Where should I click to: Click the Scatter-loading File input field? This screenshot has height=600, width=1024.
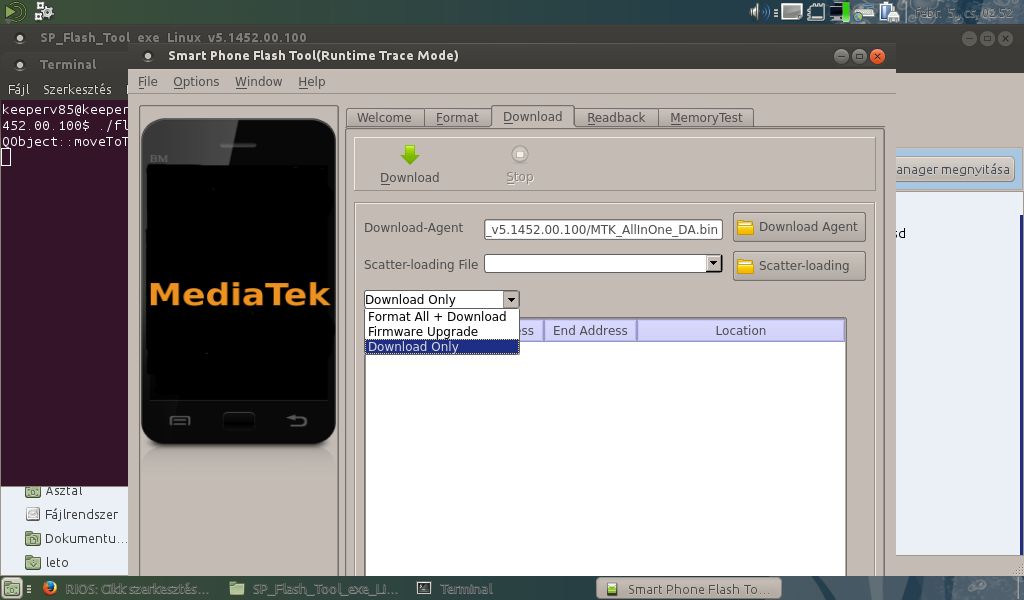[x=596, y=263]
